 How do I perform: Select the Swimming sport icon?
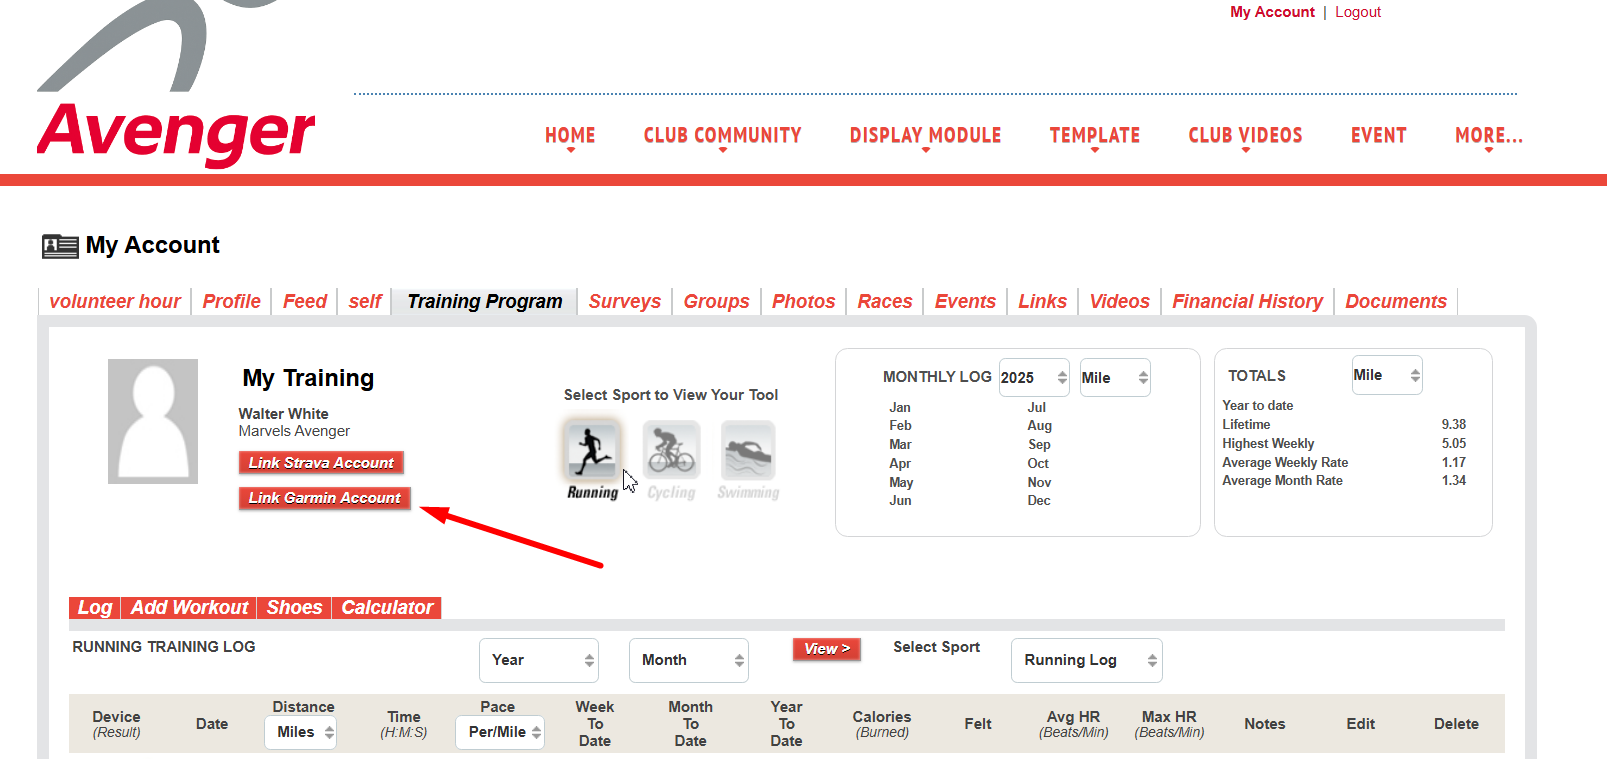tap(748, 451)
